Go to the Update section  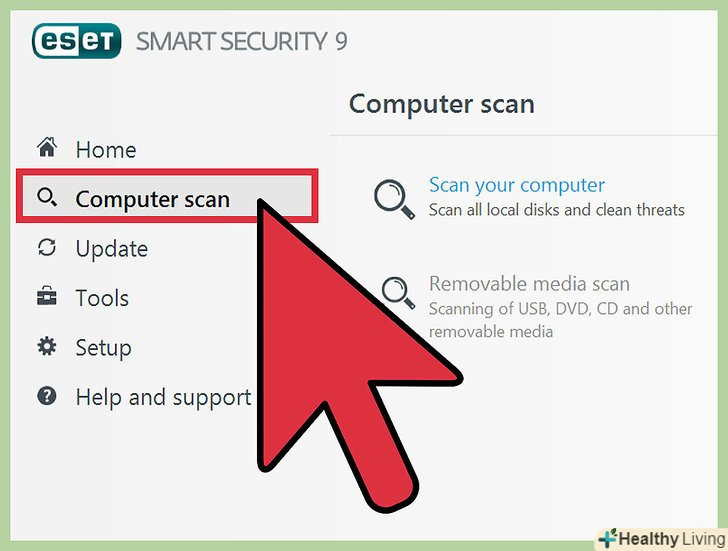(x=112, y=249)
